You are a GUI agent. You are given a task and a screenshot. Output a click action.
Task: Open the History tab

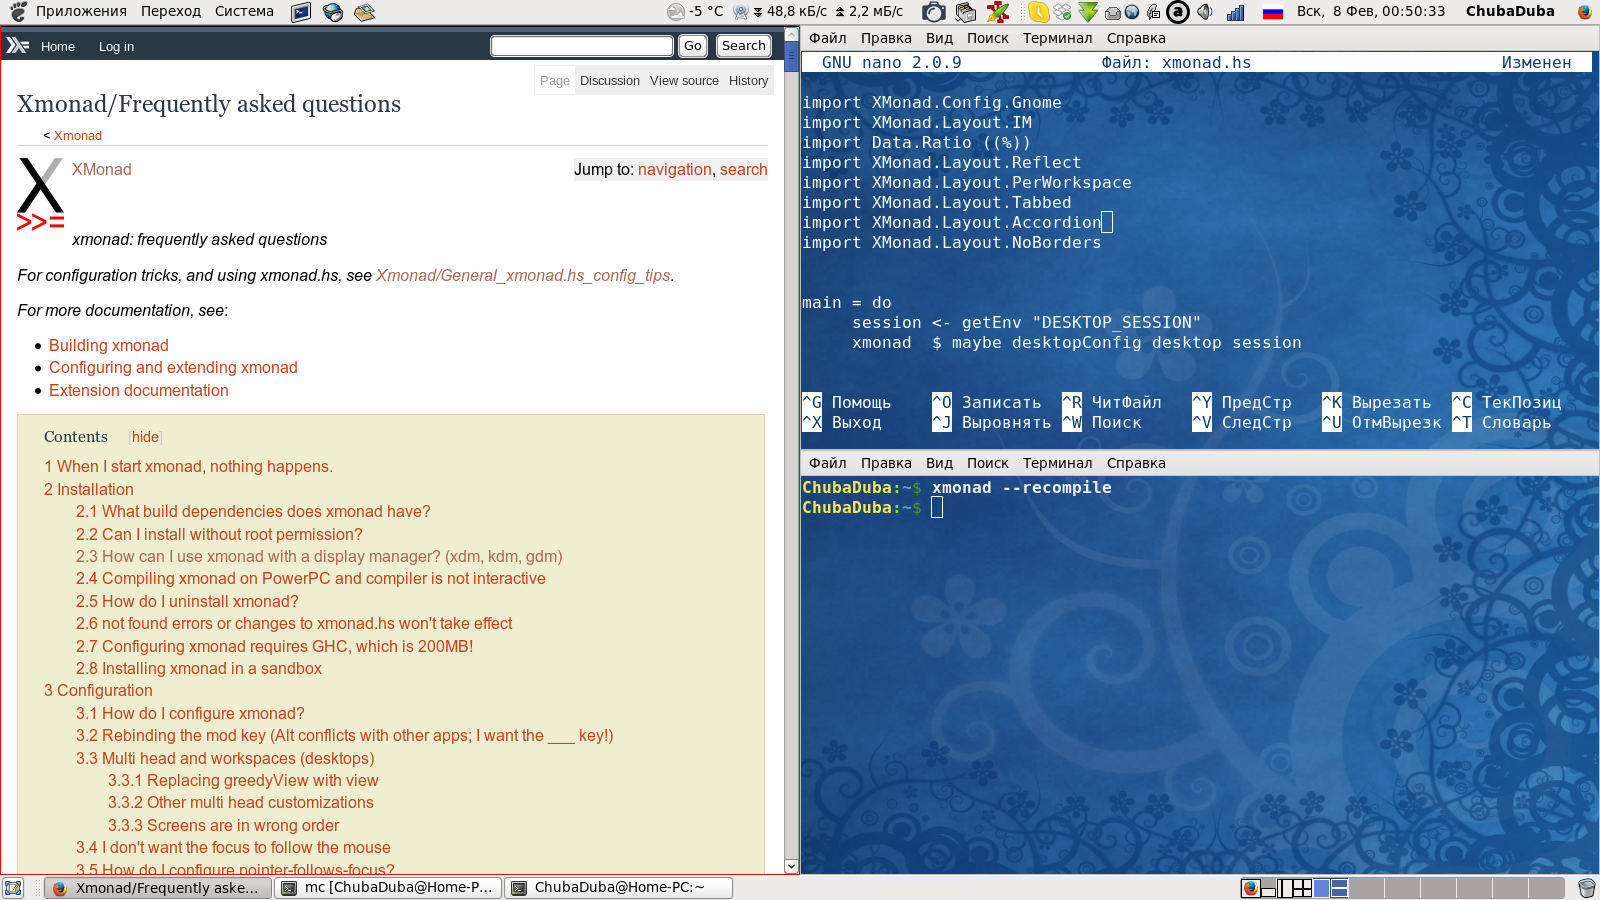[x=748, y=81]
